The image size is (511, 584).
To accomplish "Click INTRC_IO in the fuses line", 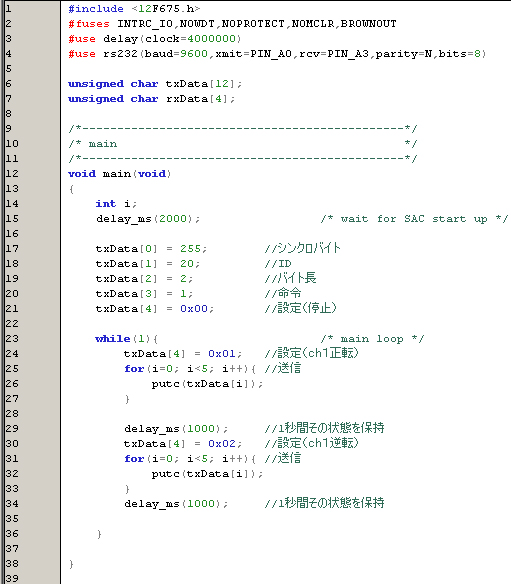I will click(x=145, y=24).
